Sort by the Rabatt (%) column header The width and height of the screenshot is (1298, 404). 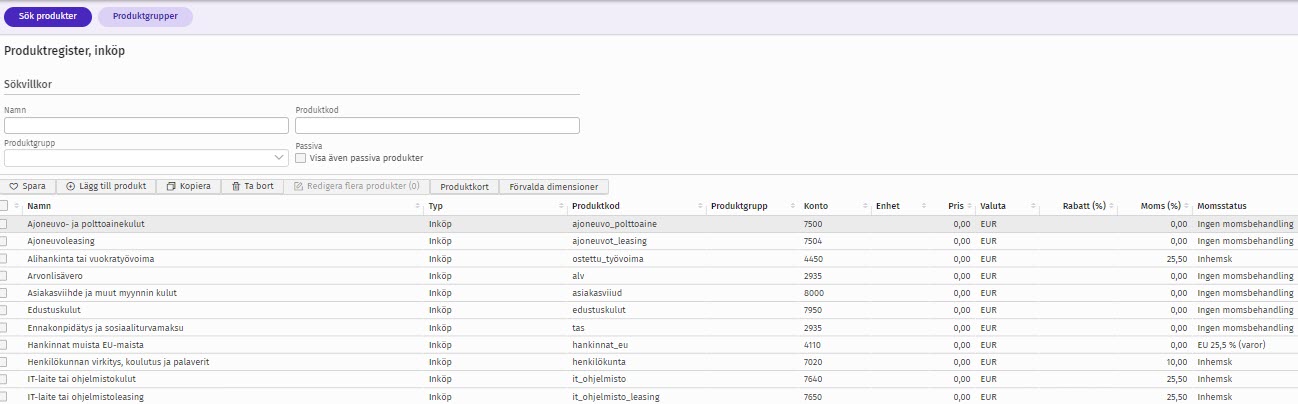click(x=1084, y=206)
